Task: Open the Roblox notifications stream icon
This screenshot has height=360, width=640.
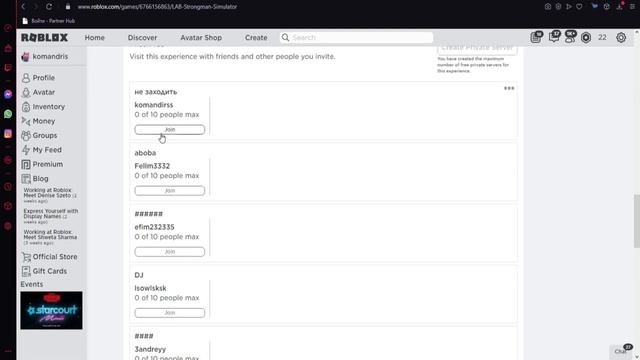Action: (x=536, y=37)
